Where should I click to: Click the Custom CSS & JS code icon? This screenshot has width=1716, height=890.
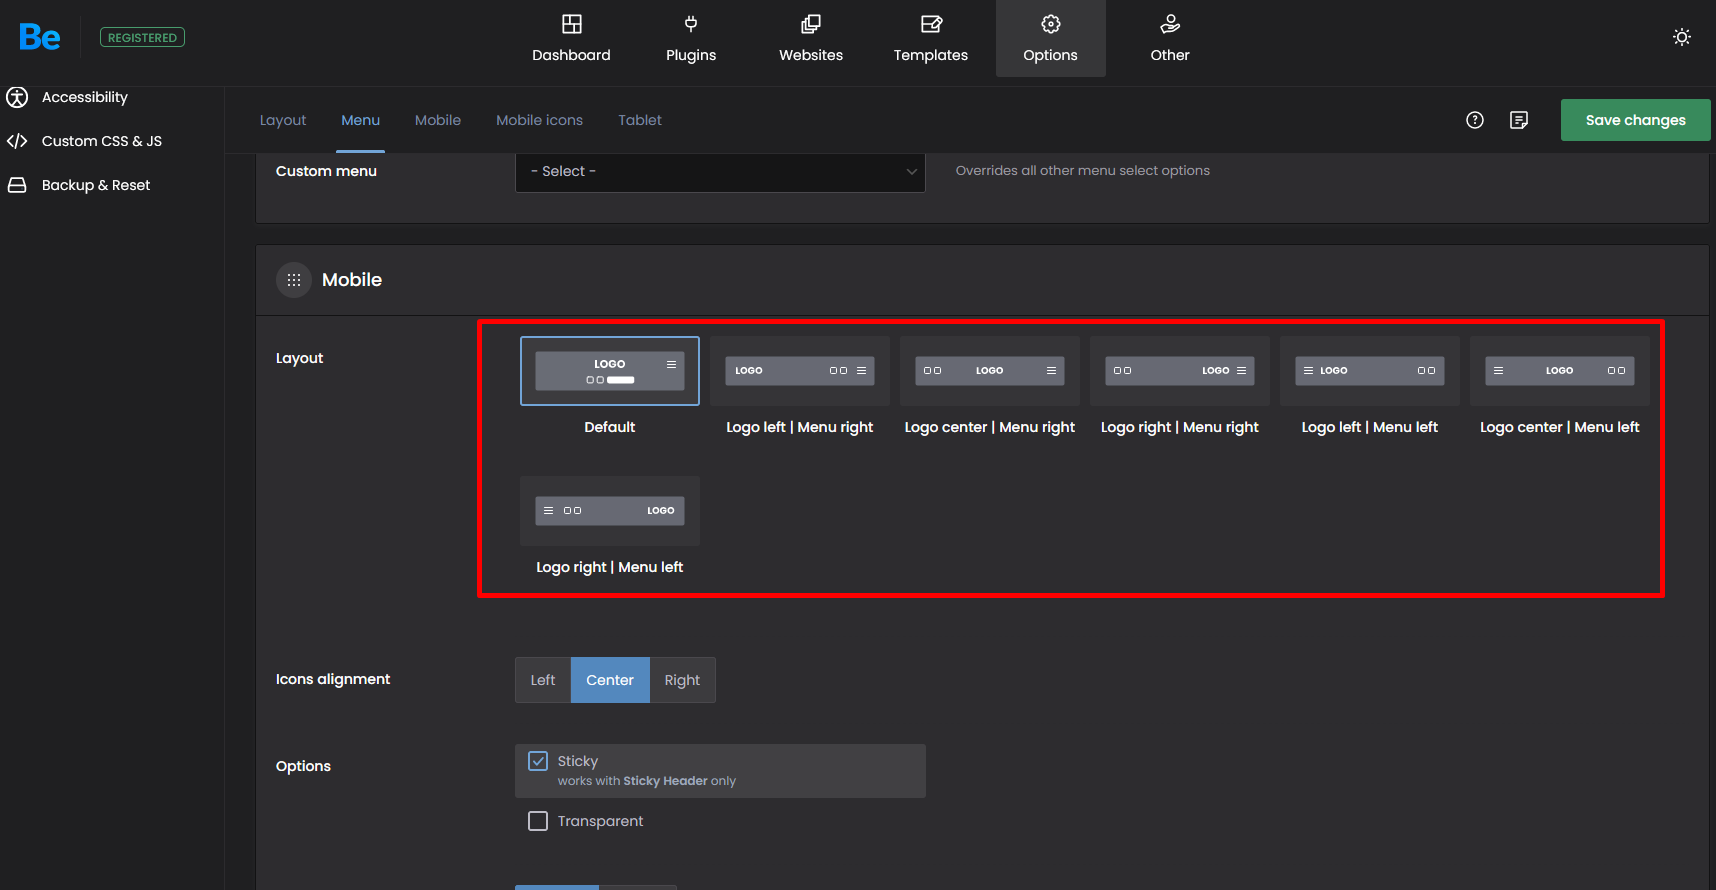(x=17, y=141)
